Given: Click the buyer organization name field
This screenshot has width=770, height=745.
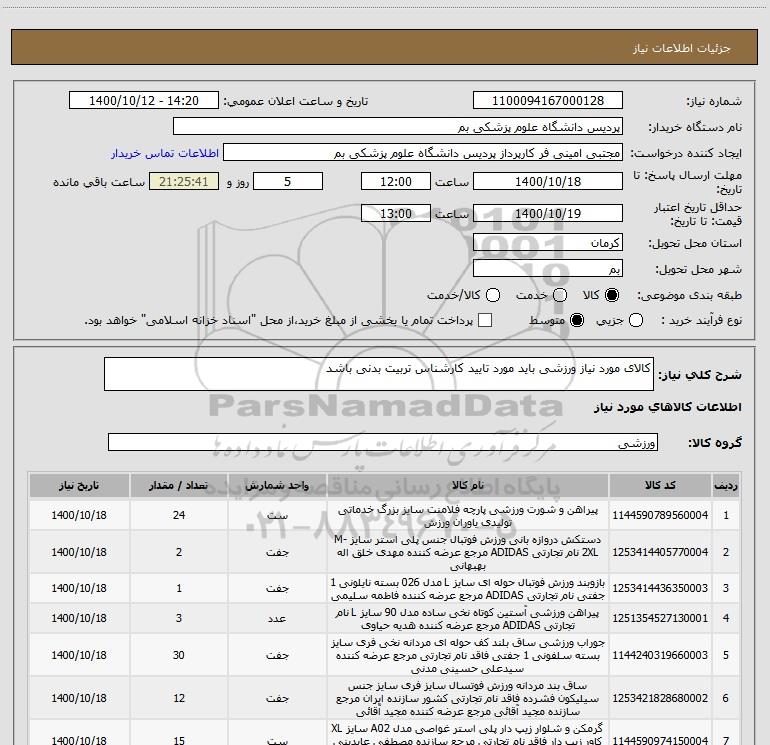Looking at the screenshot, I should point(398,127).
